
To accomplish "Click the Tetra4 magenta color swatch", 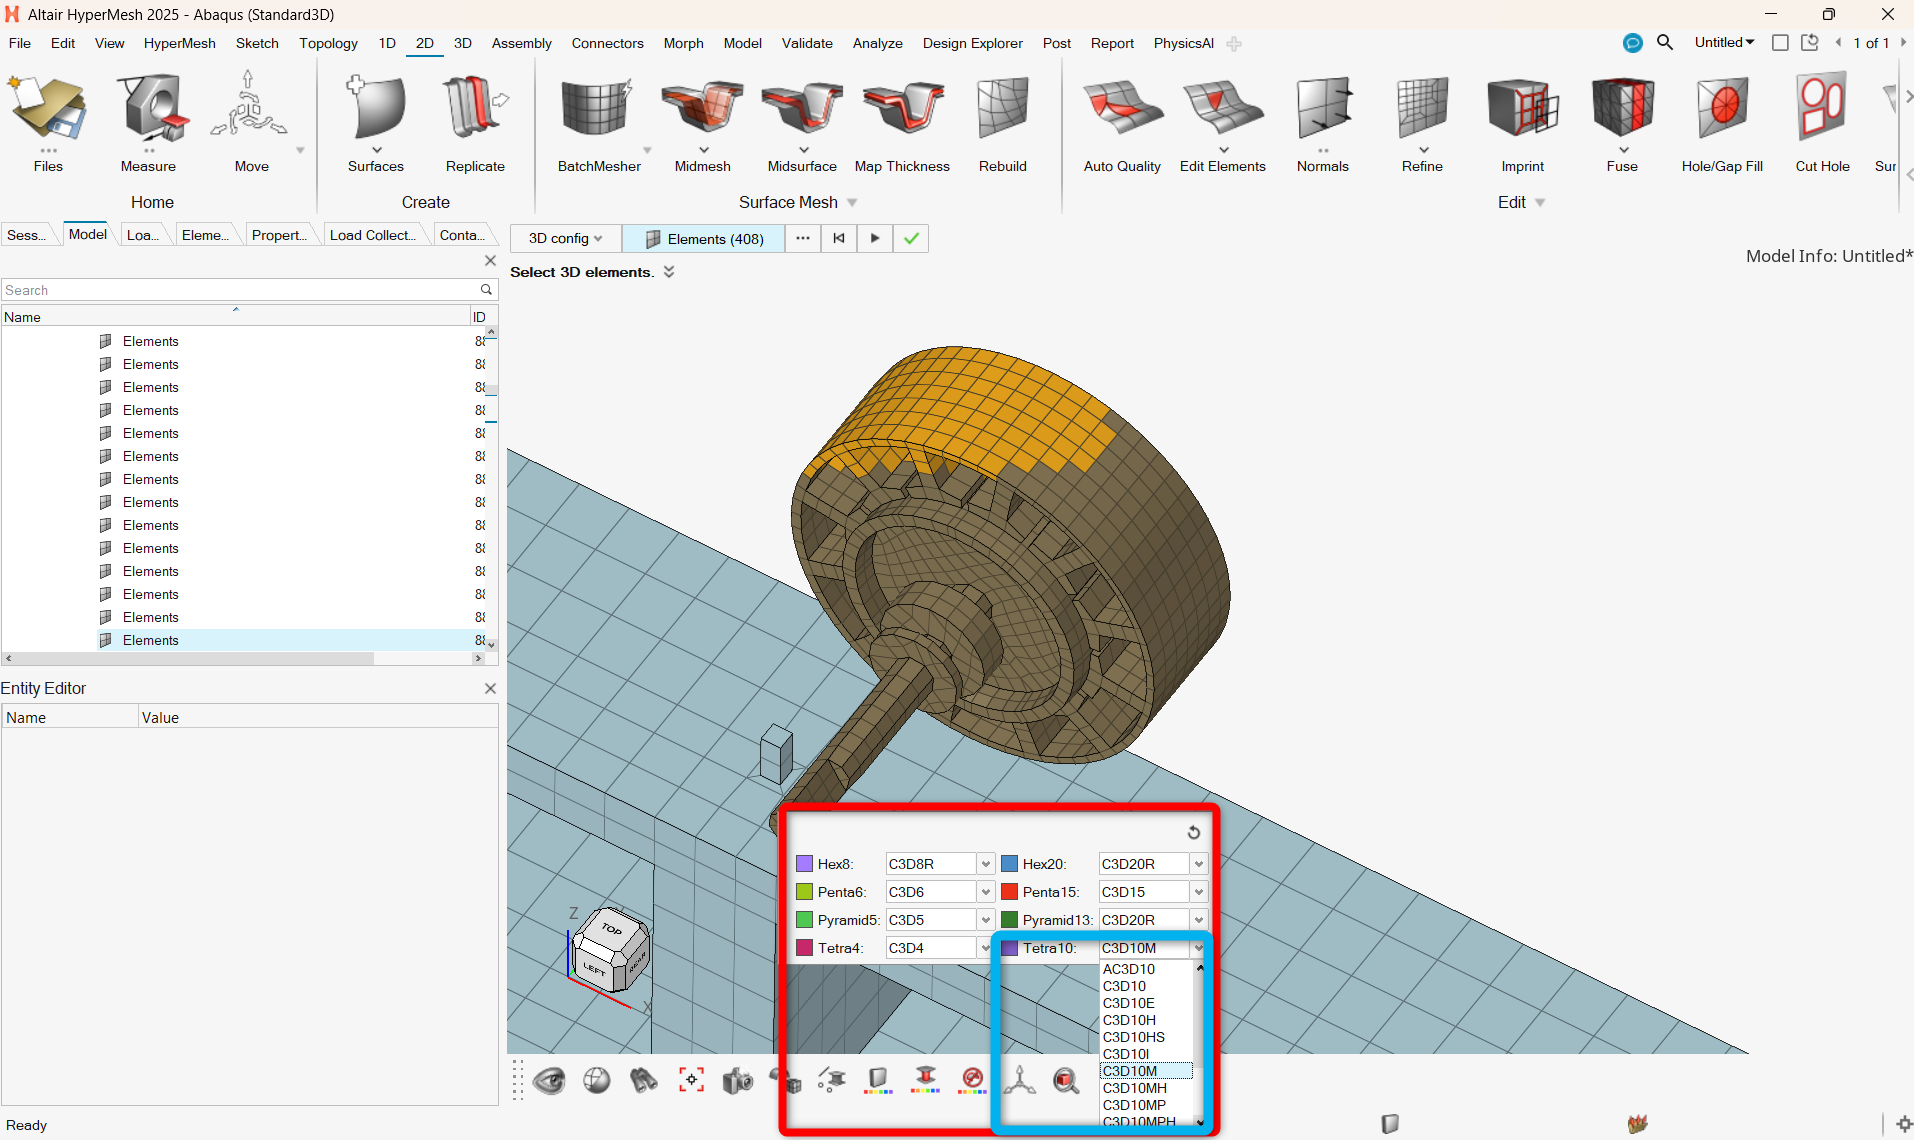I will [x=804, y=948].
